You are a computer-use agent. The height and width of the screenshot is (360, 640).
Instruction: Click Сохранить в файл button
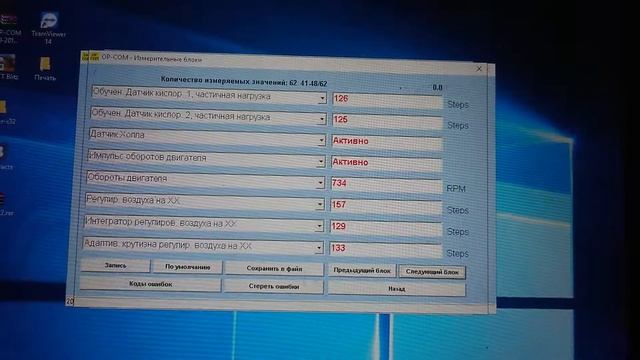[274, 269]
